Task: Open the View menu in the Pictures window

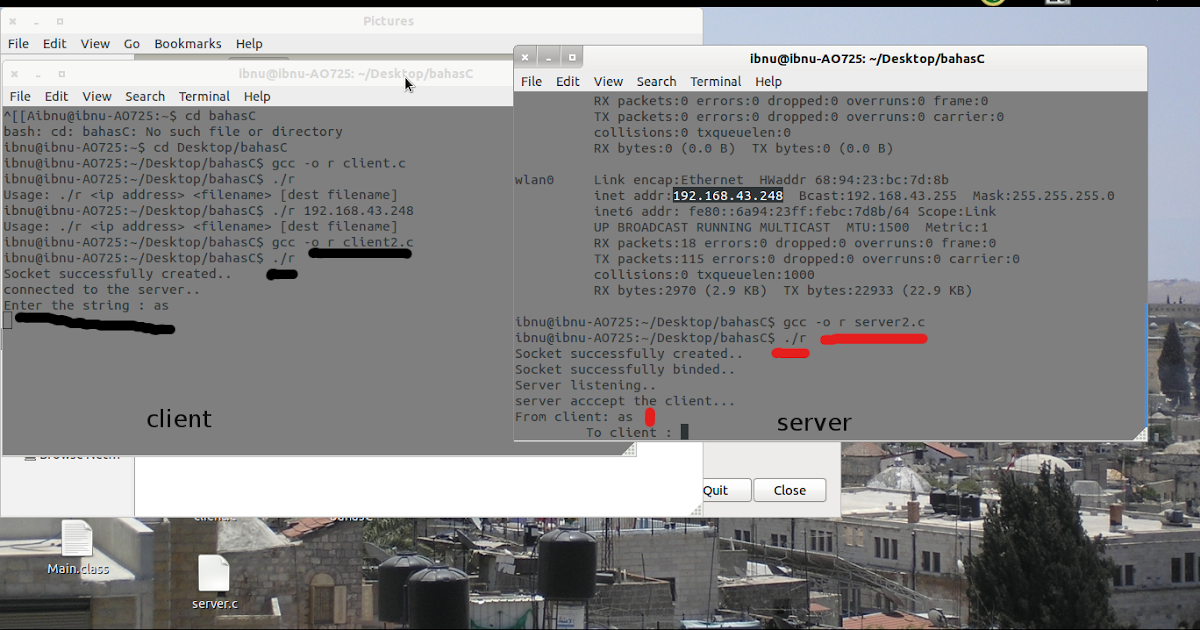Action: [95, 43]
